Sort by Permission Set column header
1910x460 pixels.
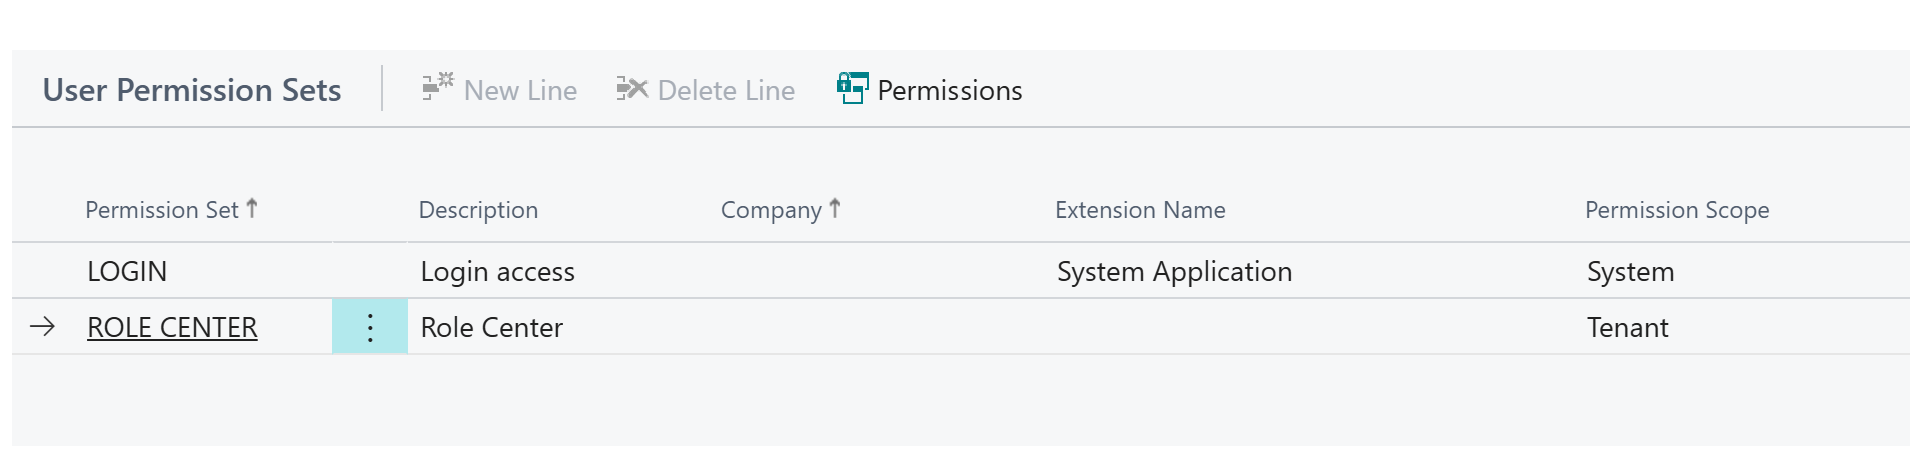coord(161,210)
